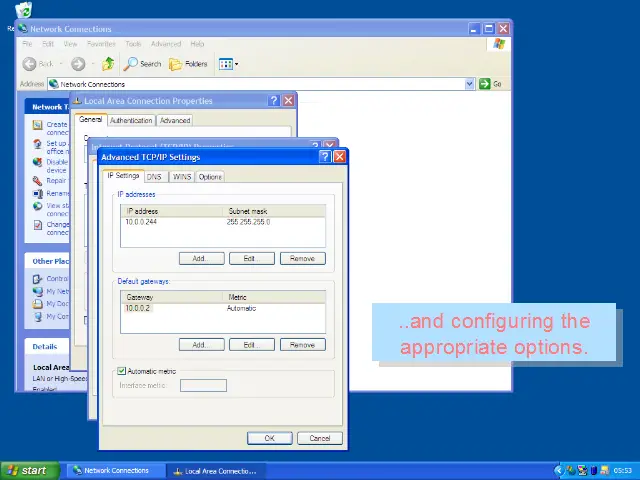Select the 10.0.0.2 gateway entry

[137, 308]
